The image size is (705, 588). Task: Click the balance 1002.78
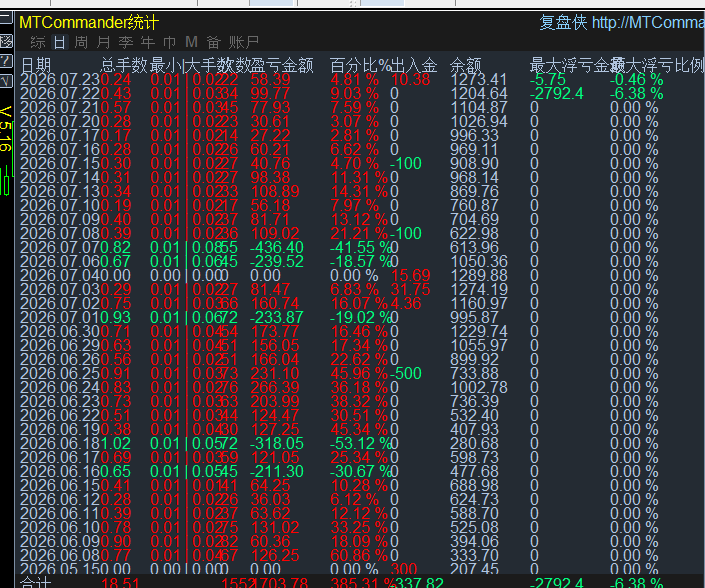pos(478,387)
